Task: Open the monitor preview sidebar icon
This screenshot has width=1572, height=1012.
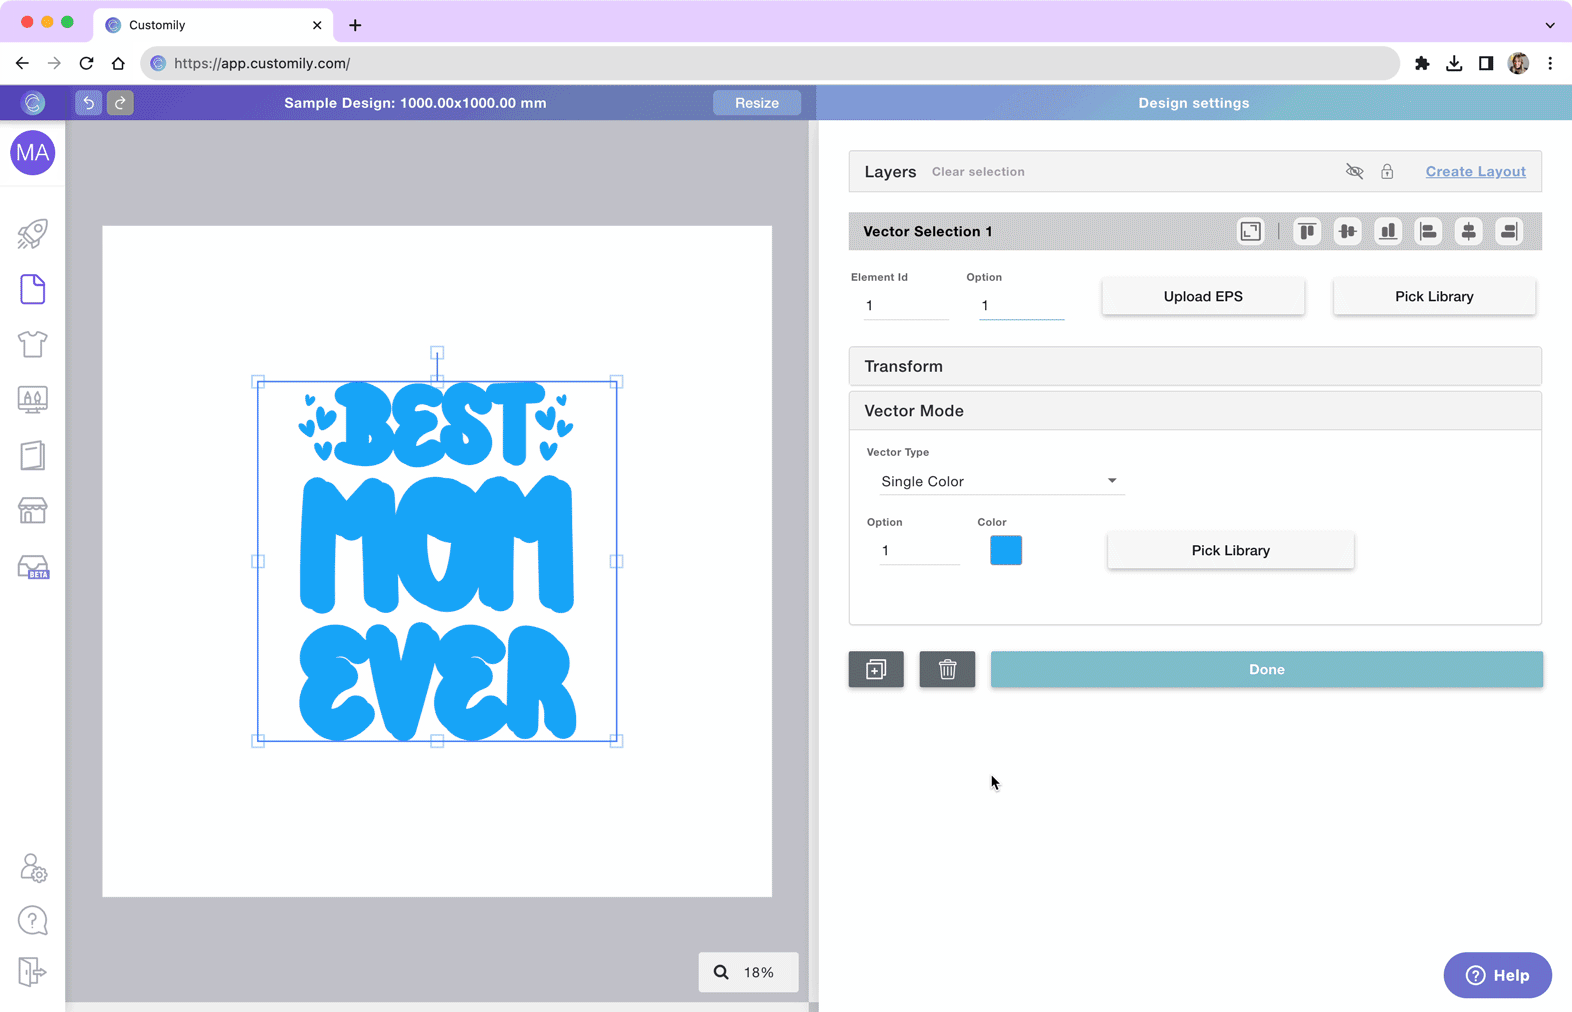Action: 33,400
